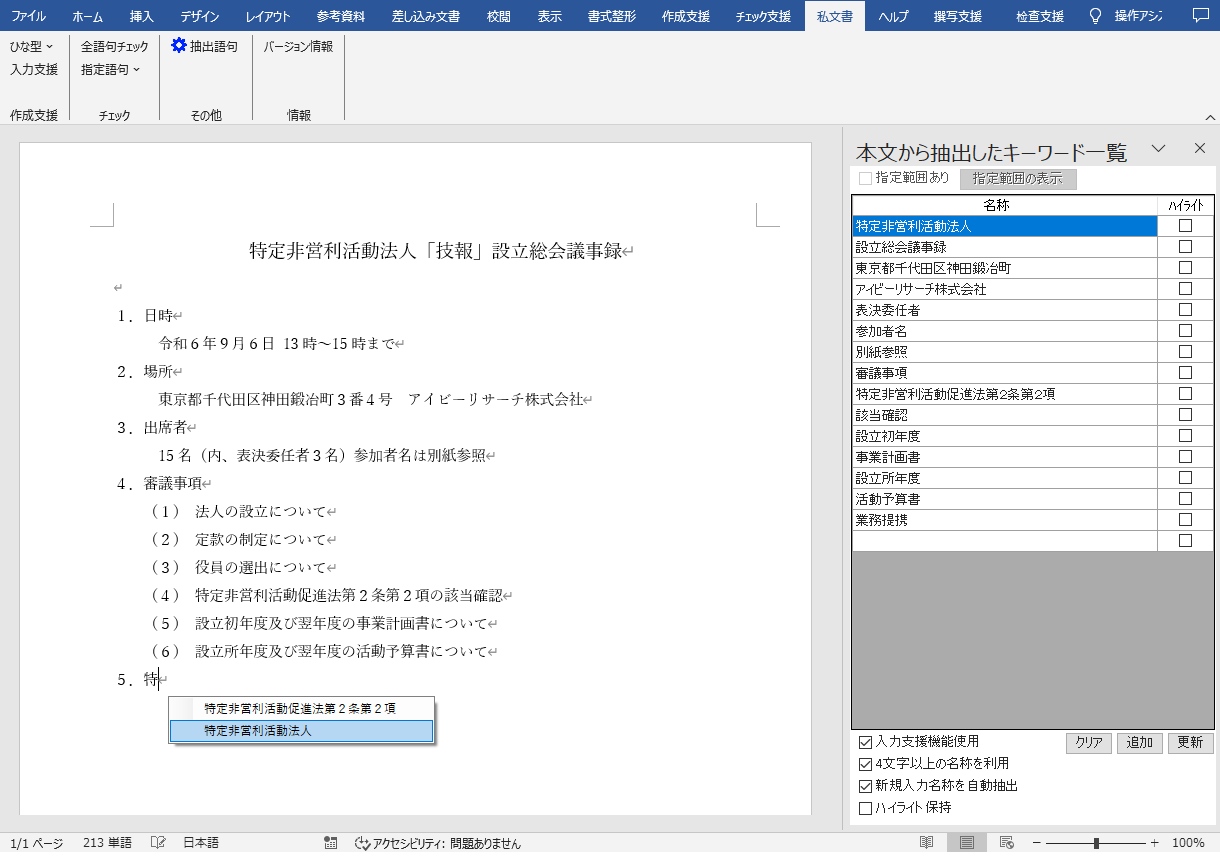
Task: Click the 更新 button
Action: pos(1191,743)
